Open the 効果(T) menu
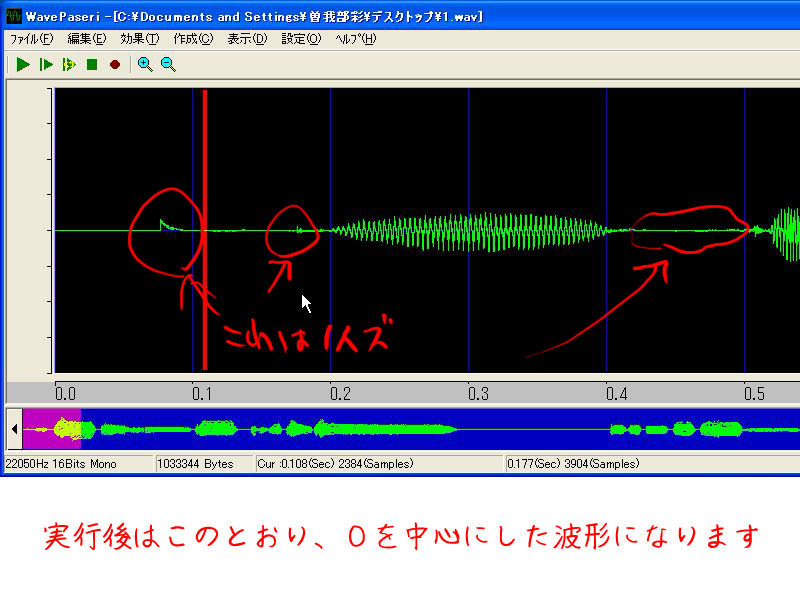800x600 pixels. click(140, 39)
